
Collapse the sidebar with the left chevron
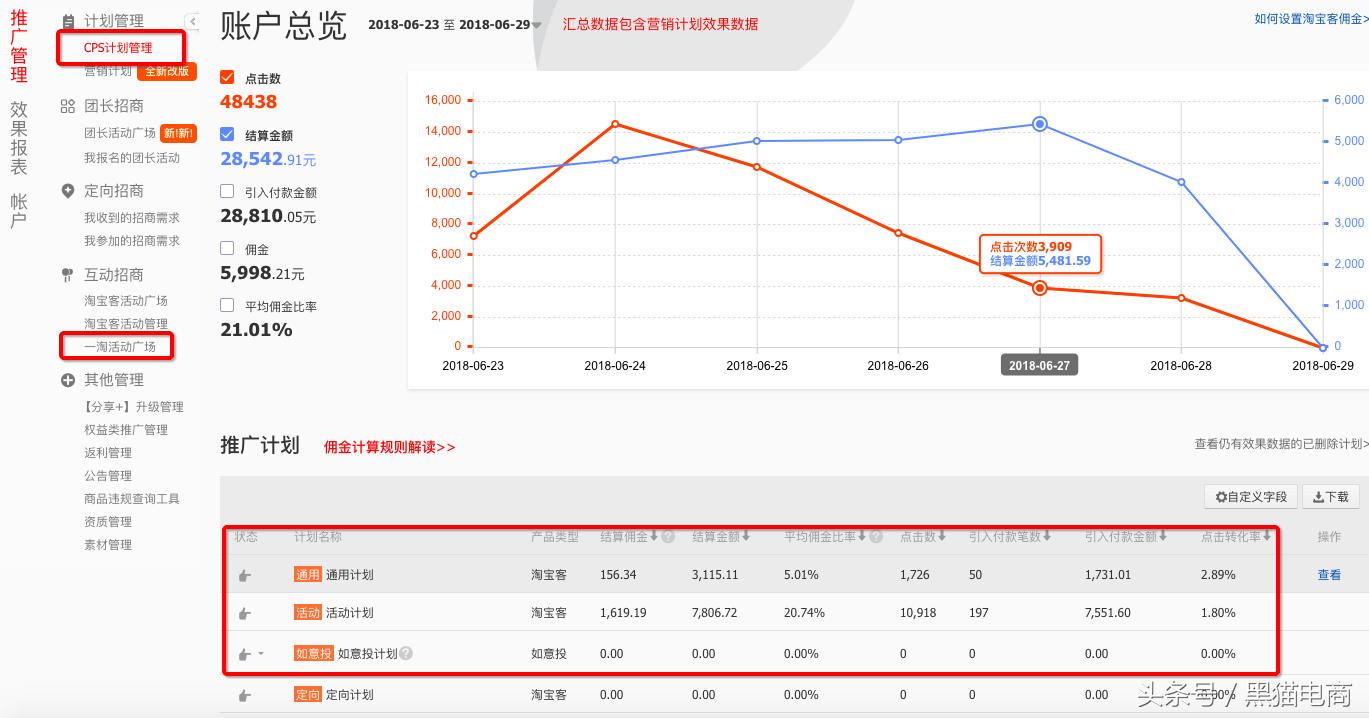pyautogui.click(x=192, y=19)
